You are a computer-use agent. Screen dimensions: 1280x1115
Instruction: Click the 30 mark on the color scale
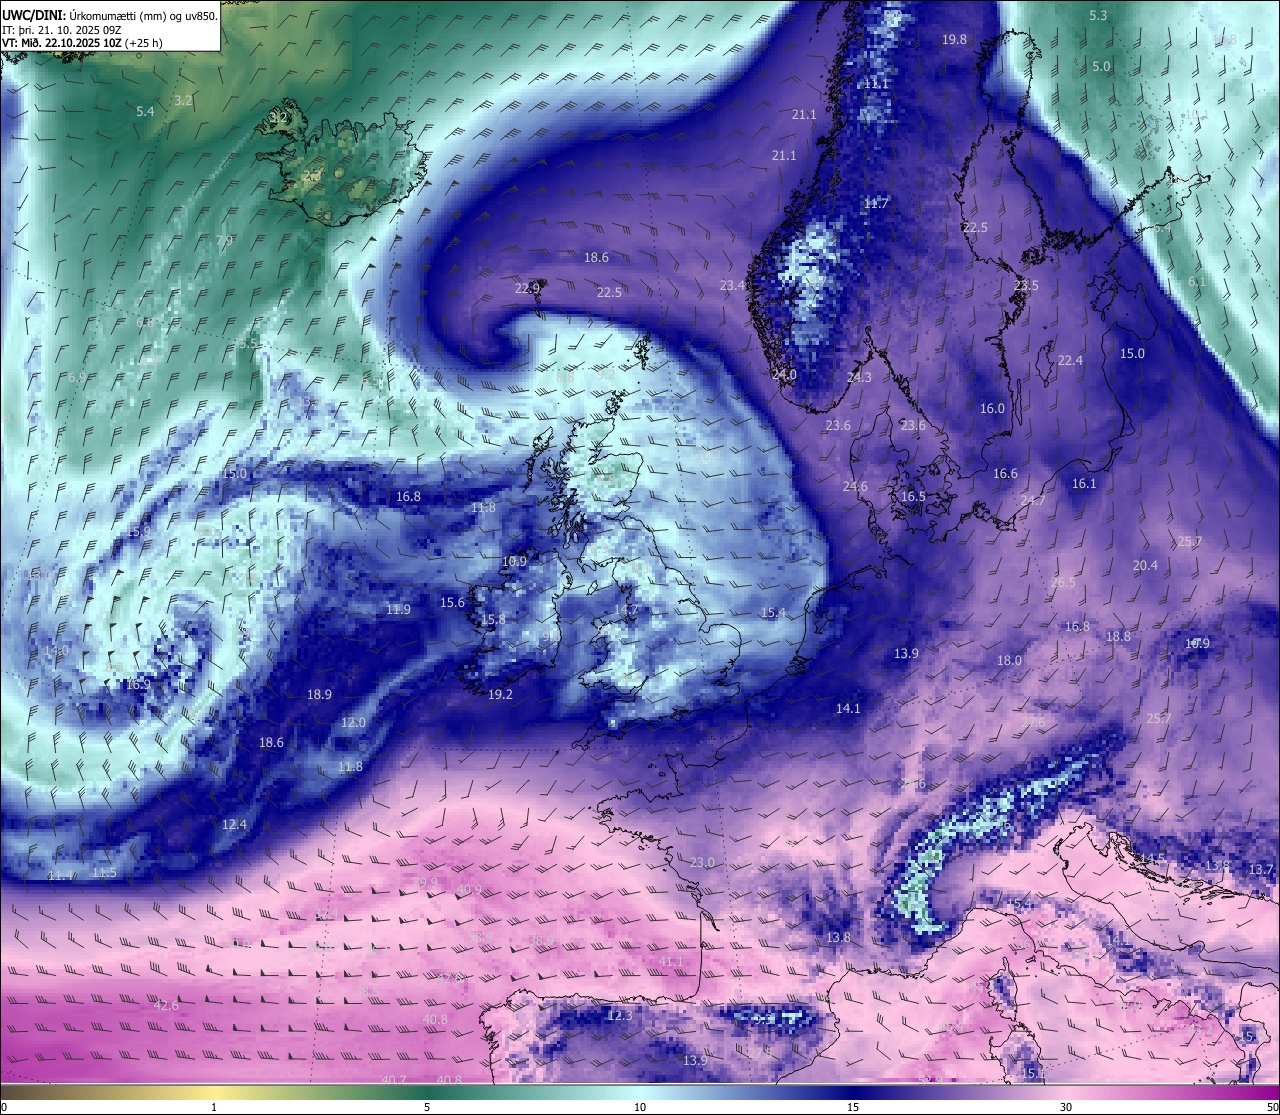1066,1107
